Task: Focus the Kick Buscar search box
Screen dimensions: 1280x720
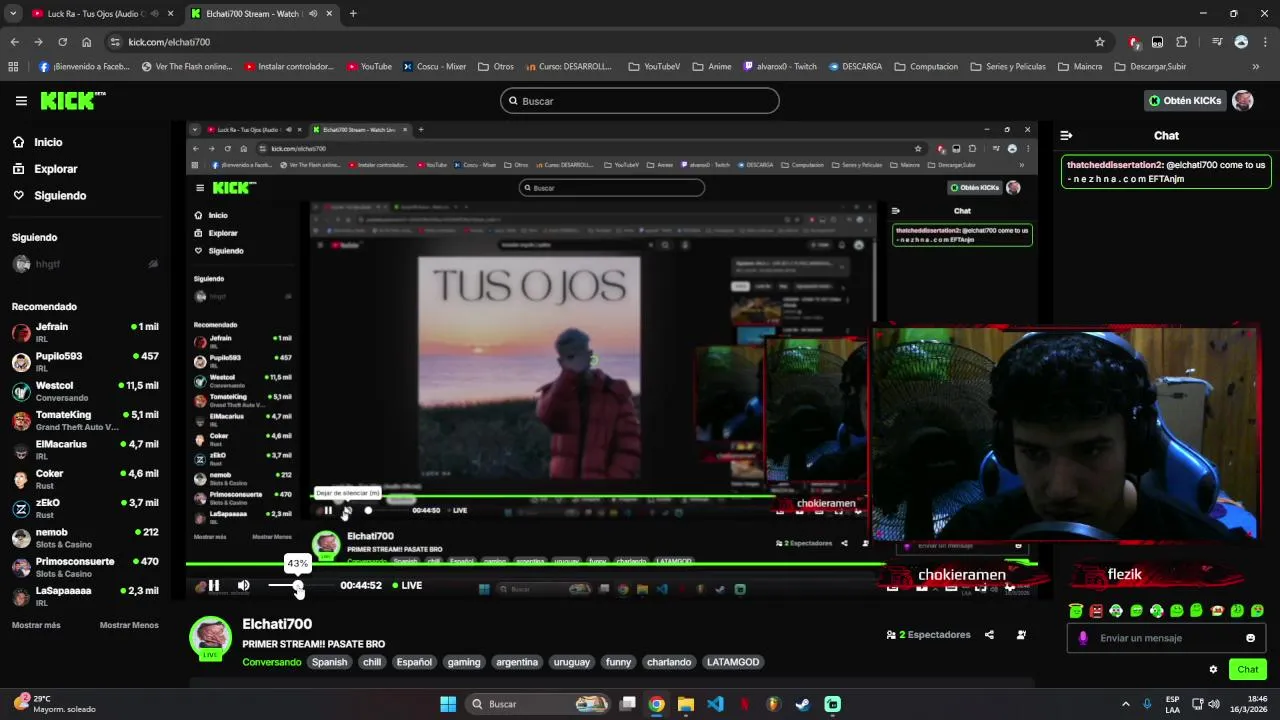Action: pos(640,101)
